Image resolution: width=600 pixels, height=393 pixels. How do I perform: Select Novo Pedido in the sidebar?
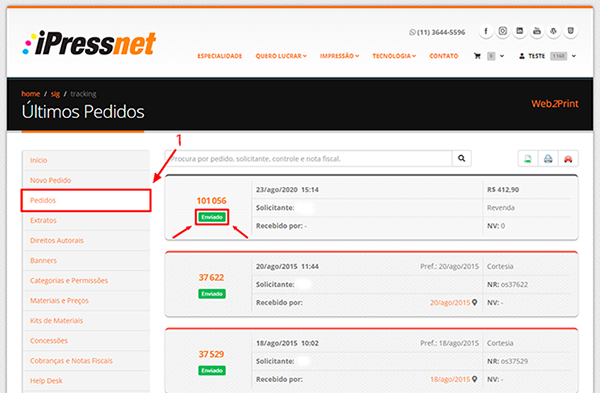pyautogui.click(x=86, y=180)
